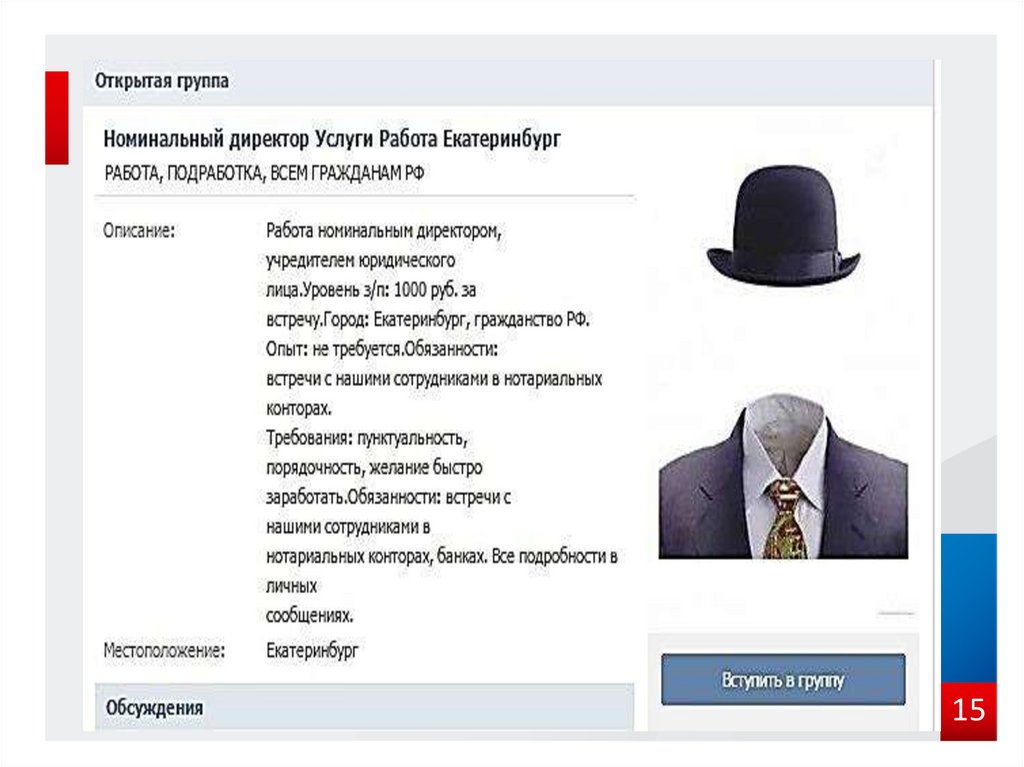The image size is (1024, 767).
Task: Select the "Описание:" label
Action: coord(139,231)
